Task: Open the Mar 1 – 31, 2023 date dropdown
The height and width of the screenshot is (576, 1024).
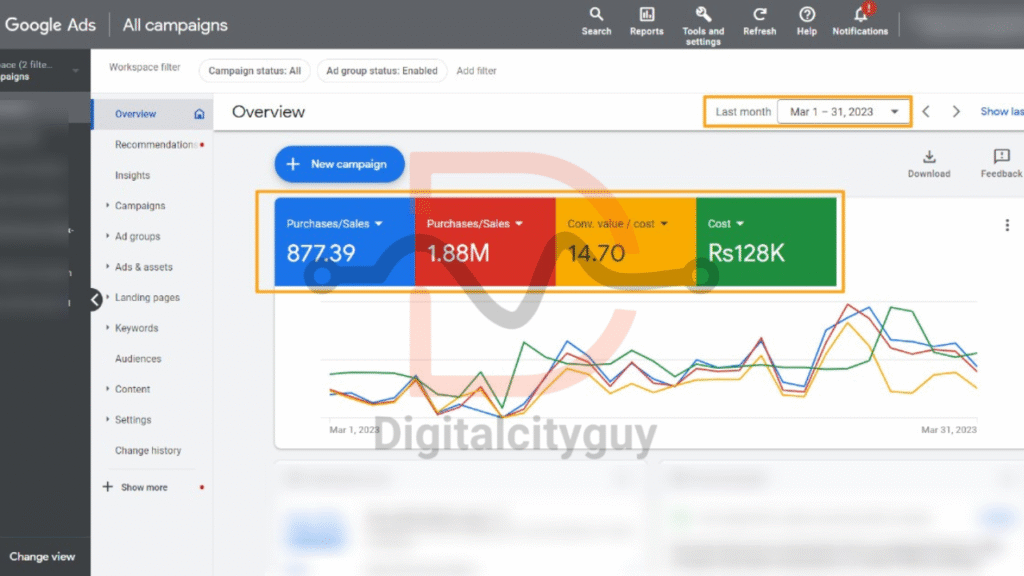Action: [x=844, y=112]
